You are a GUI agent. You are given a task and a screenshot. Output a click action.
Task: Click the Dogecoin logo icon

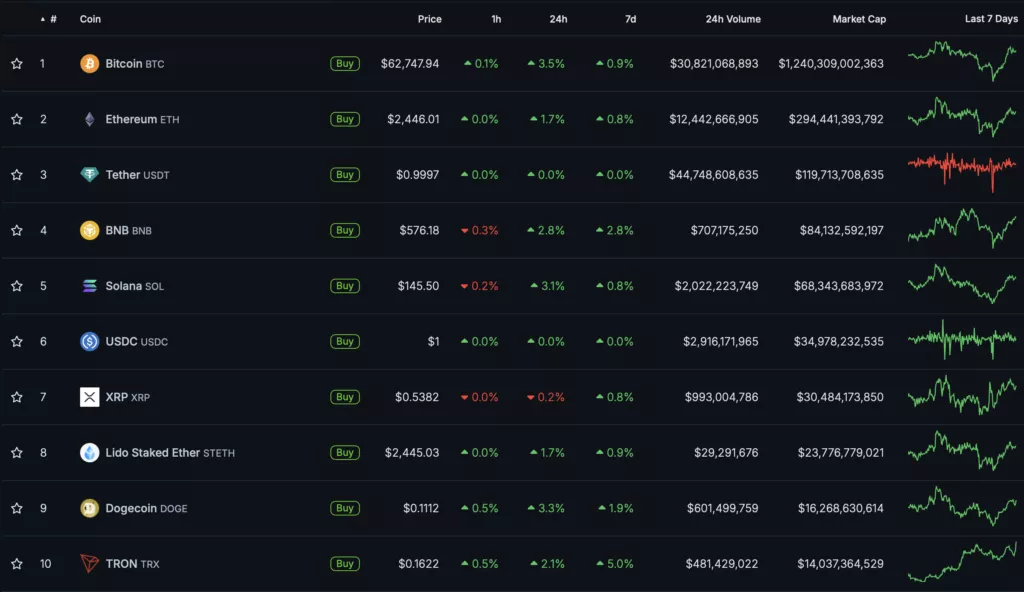pos(90,508)
